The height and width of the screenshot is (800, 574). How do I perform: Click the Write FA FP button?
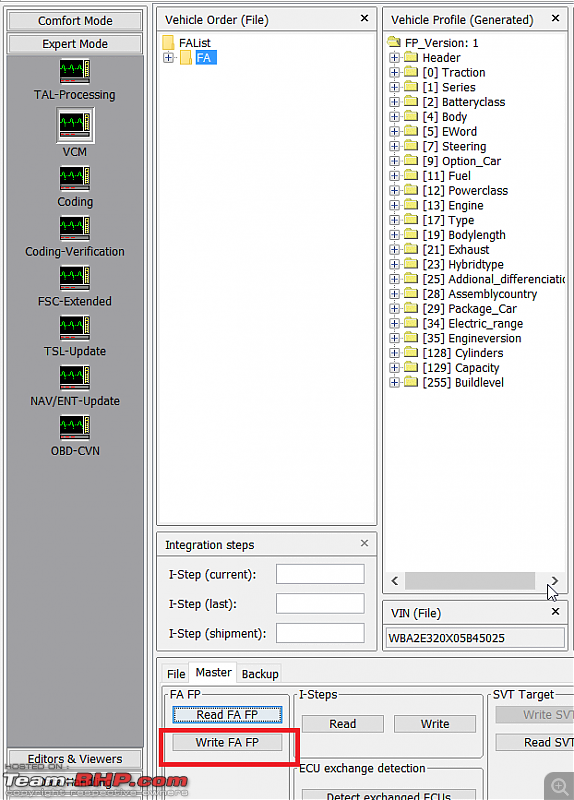pyautogui.click(x=227, y=742)
